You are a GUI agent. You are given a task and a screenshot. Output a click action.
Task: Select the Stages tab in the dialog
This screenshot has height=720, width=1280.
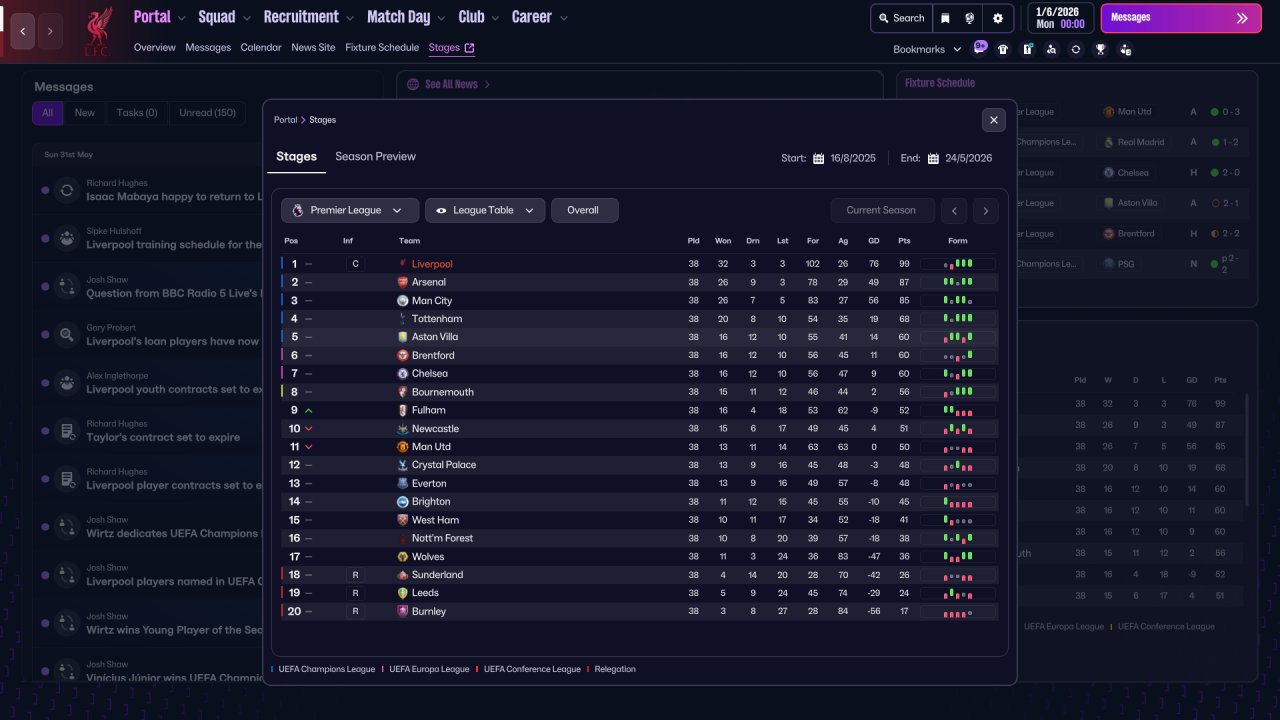coord(297,157)
